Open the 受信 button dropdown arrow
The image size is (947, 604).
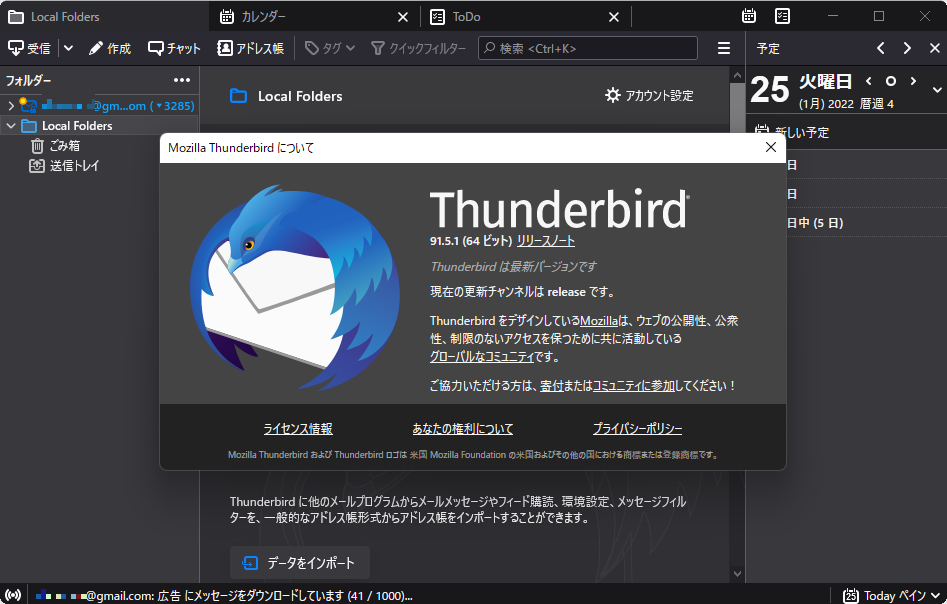pyautogui.click(x=67, y=47)
